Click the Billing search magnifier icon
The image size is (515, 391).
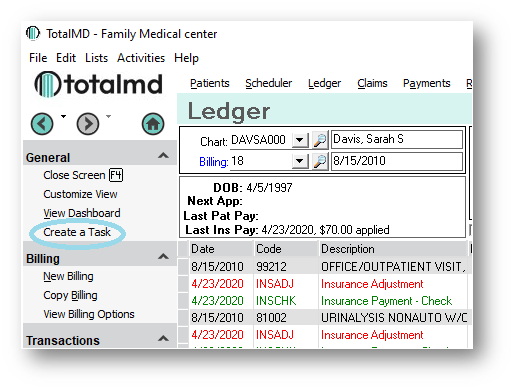tap(320, 162)
